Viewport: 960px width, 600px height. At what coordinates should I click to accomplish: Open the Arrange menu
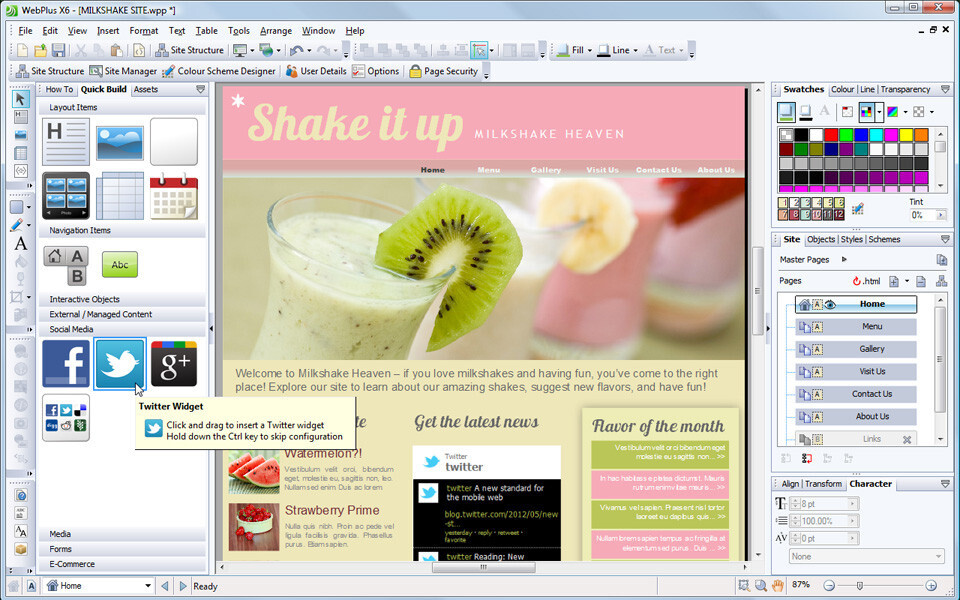click(276, 31)
